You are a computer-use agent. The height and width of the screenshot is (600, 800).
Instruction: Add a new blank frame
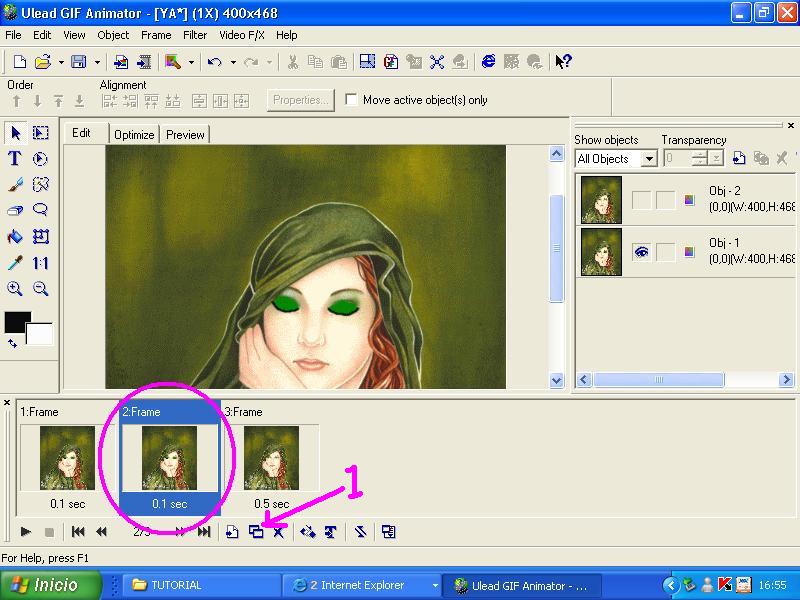point(232,532)
